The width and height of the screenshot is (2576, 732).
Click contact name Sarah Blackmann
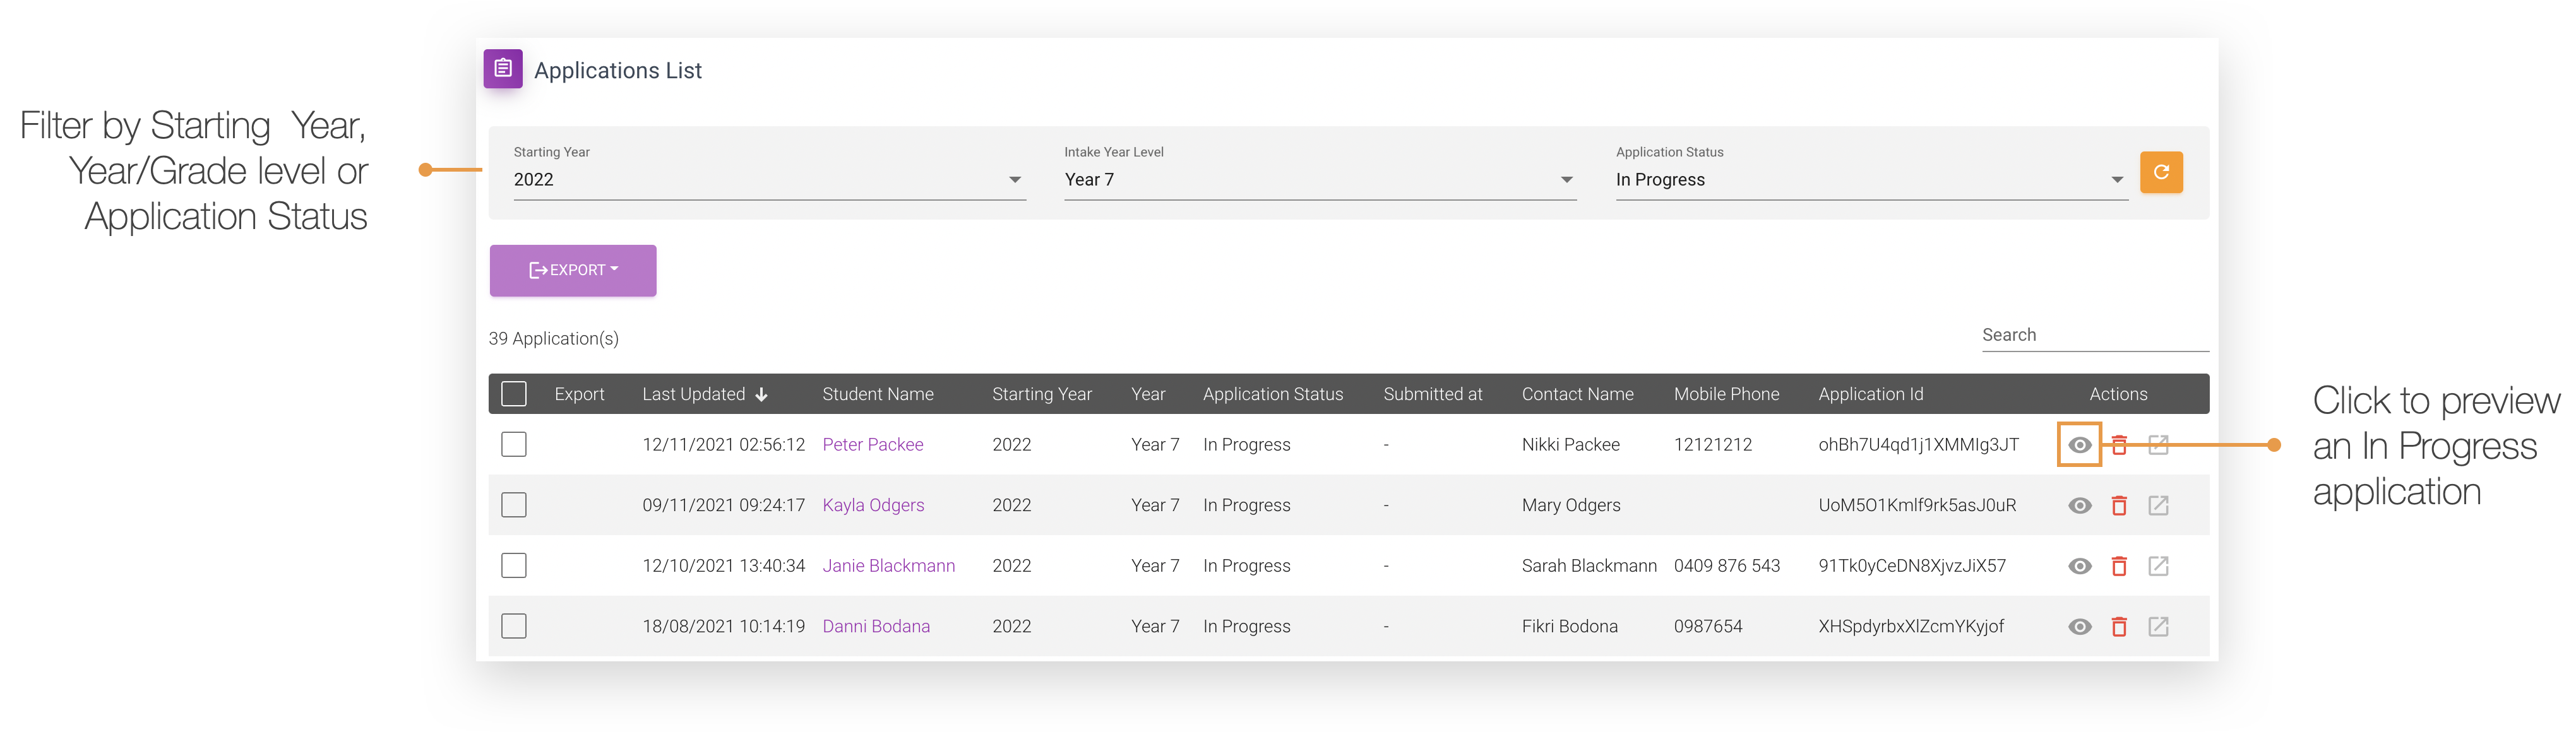coord(1589,566)
